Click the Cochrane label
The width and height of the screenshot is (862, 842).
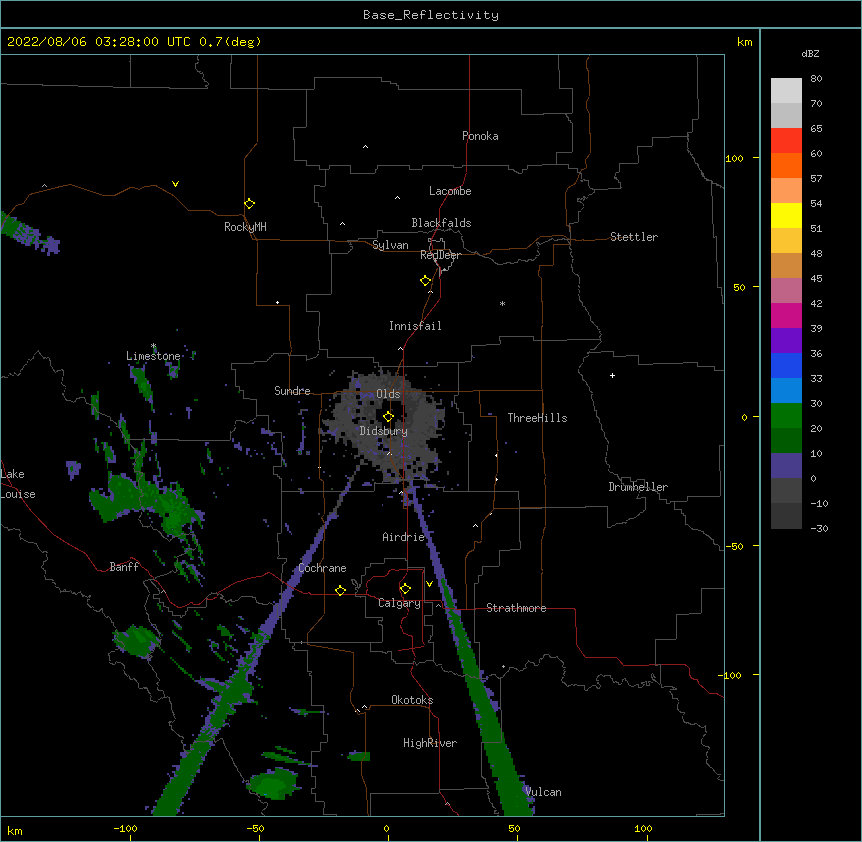point(322,568)
